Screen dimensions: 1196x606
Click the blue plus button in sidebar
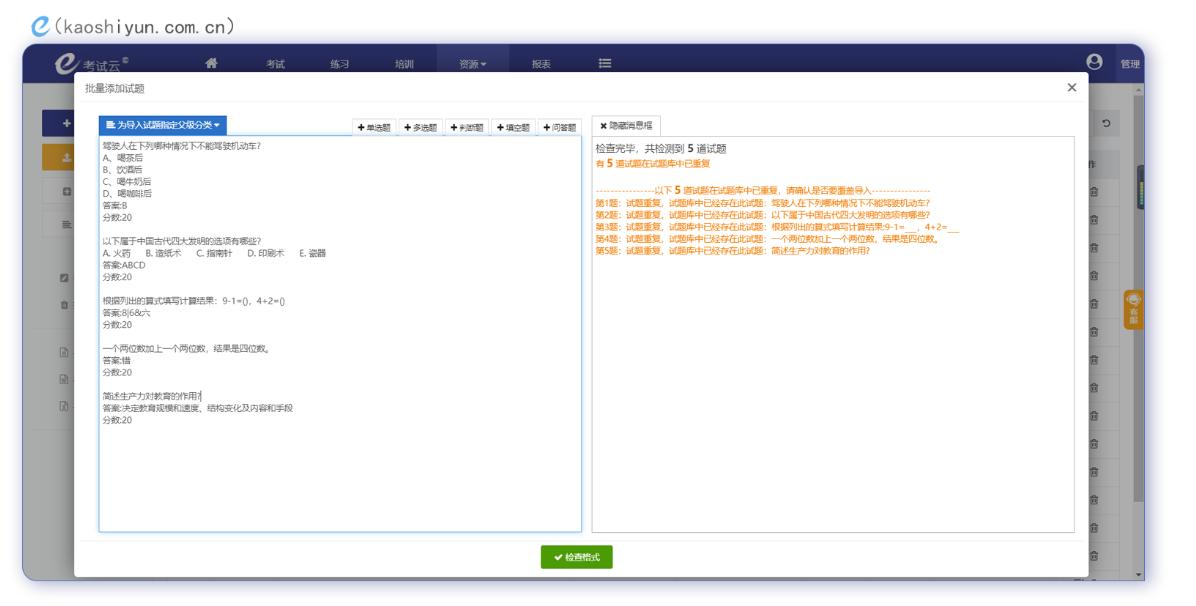(x=59, y=123)
